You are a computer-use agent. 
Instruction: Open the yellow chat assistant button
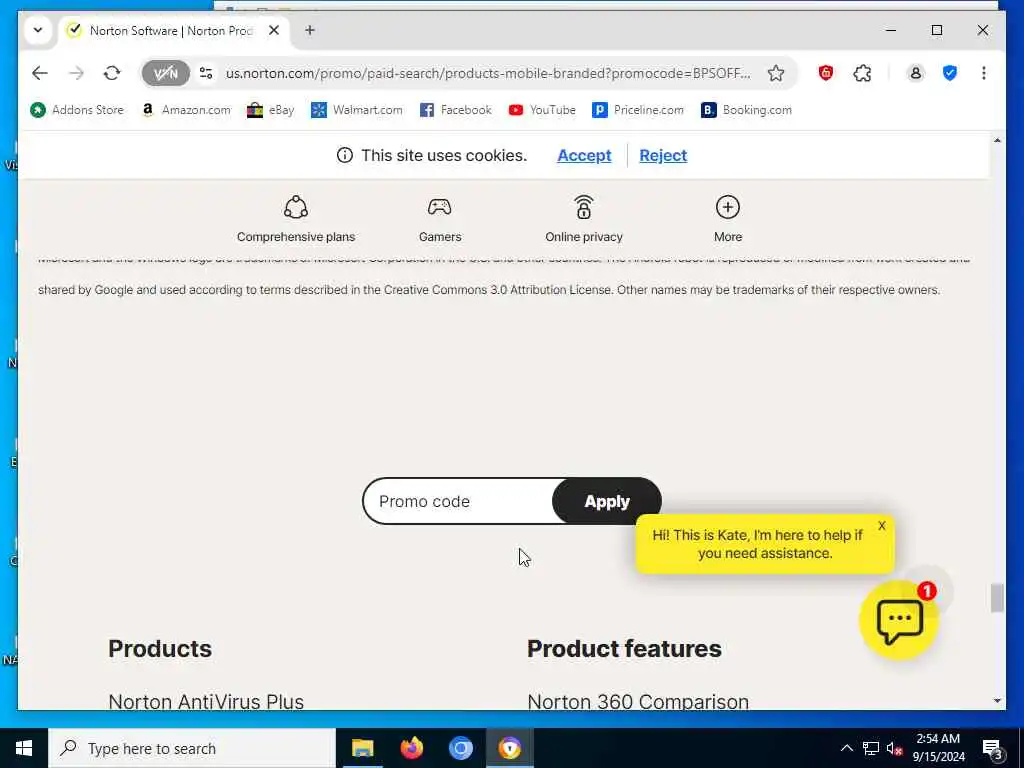pyautogui.click(x=899, y=620)
